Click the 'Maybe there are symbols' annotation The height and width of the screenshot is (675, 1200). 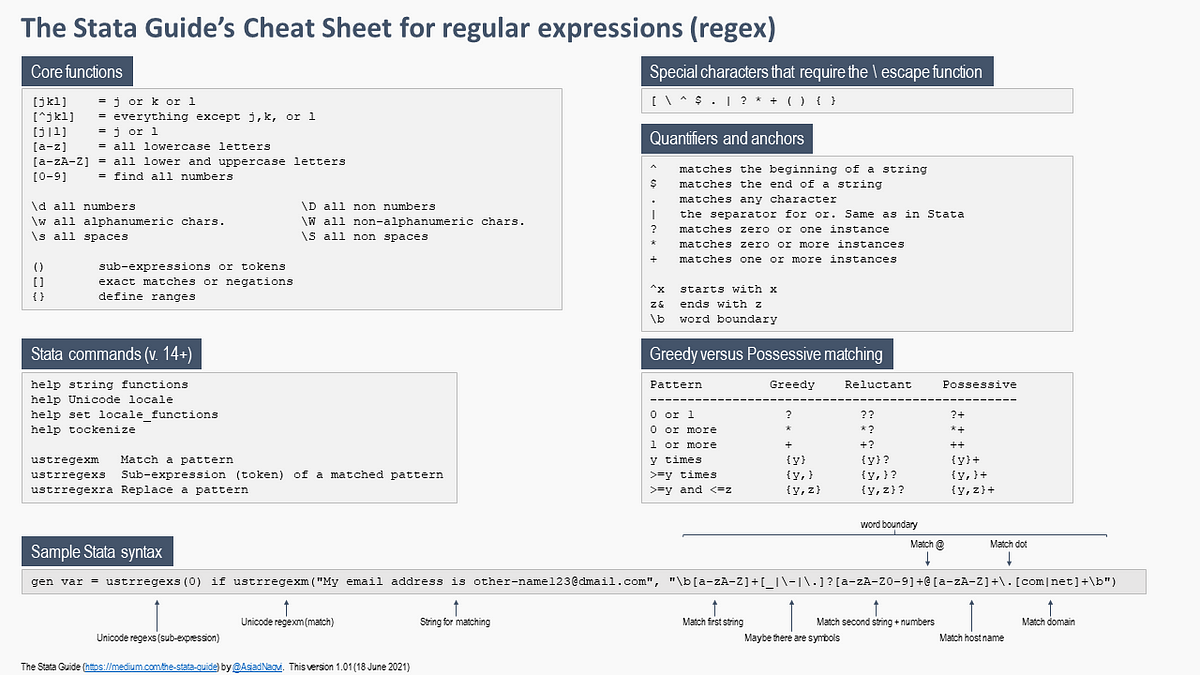click(792, 637)
